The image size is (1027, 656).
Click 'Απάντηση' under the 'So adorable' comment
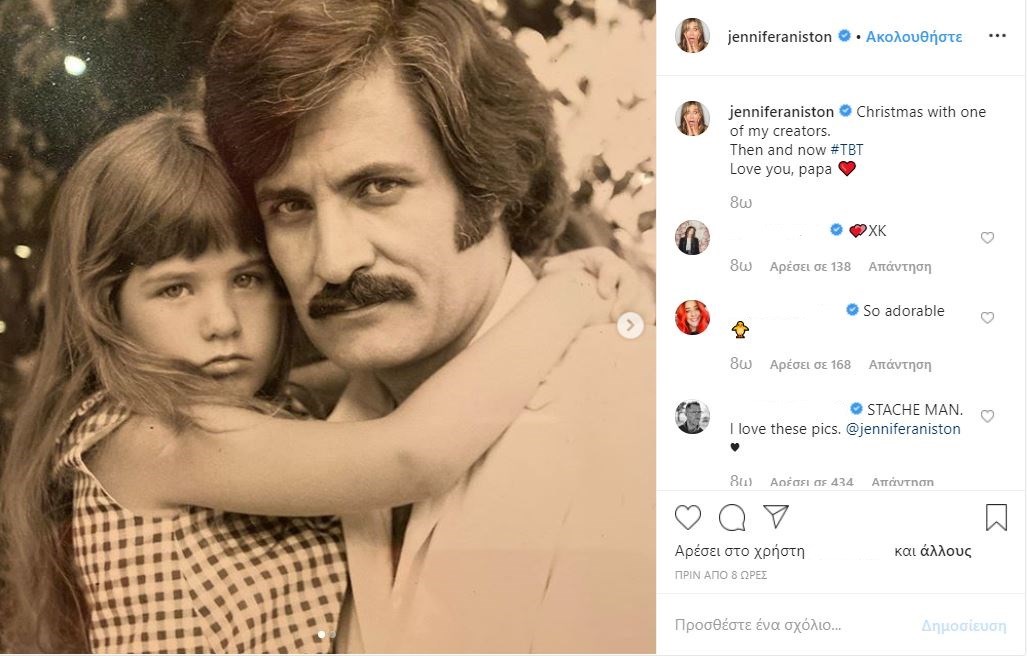click(900, 365)
